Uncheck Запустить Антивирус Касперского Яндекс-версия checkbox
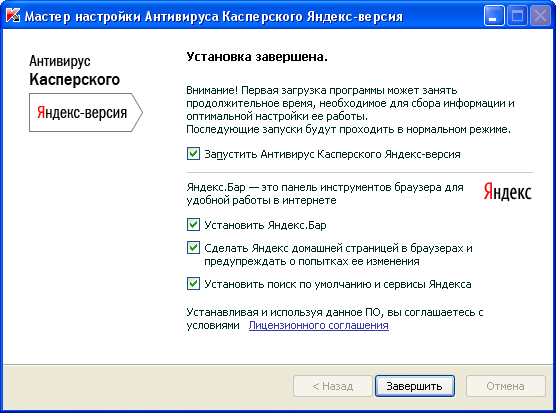This screenshot has height=413, width=556. point(193,154)
